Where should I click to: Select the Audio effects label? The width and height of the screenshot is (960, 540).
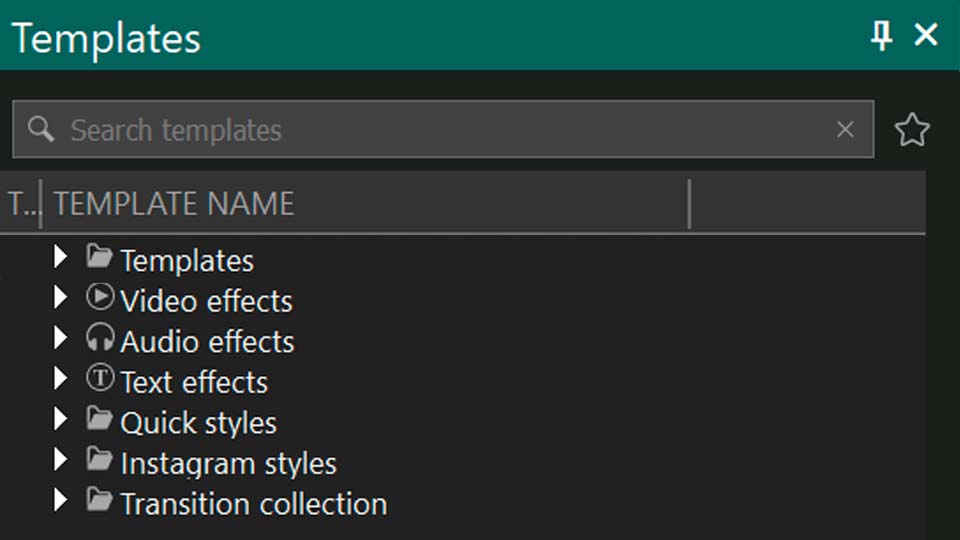[207, 342]
